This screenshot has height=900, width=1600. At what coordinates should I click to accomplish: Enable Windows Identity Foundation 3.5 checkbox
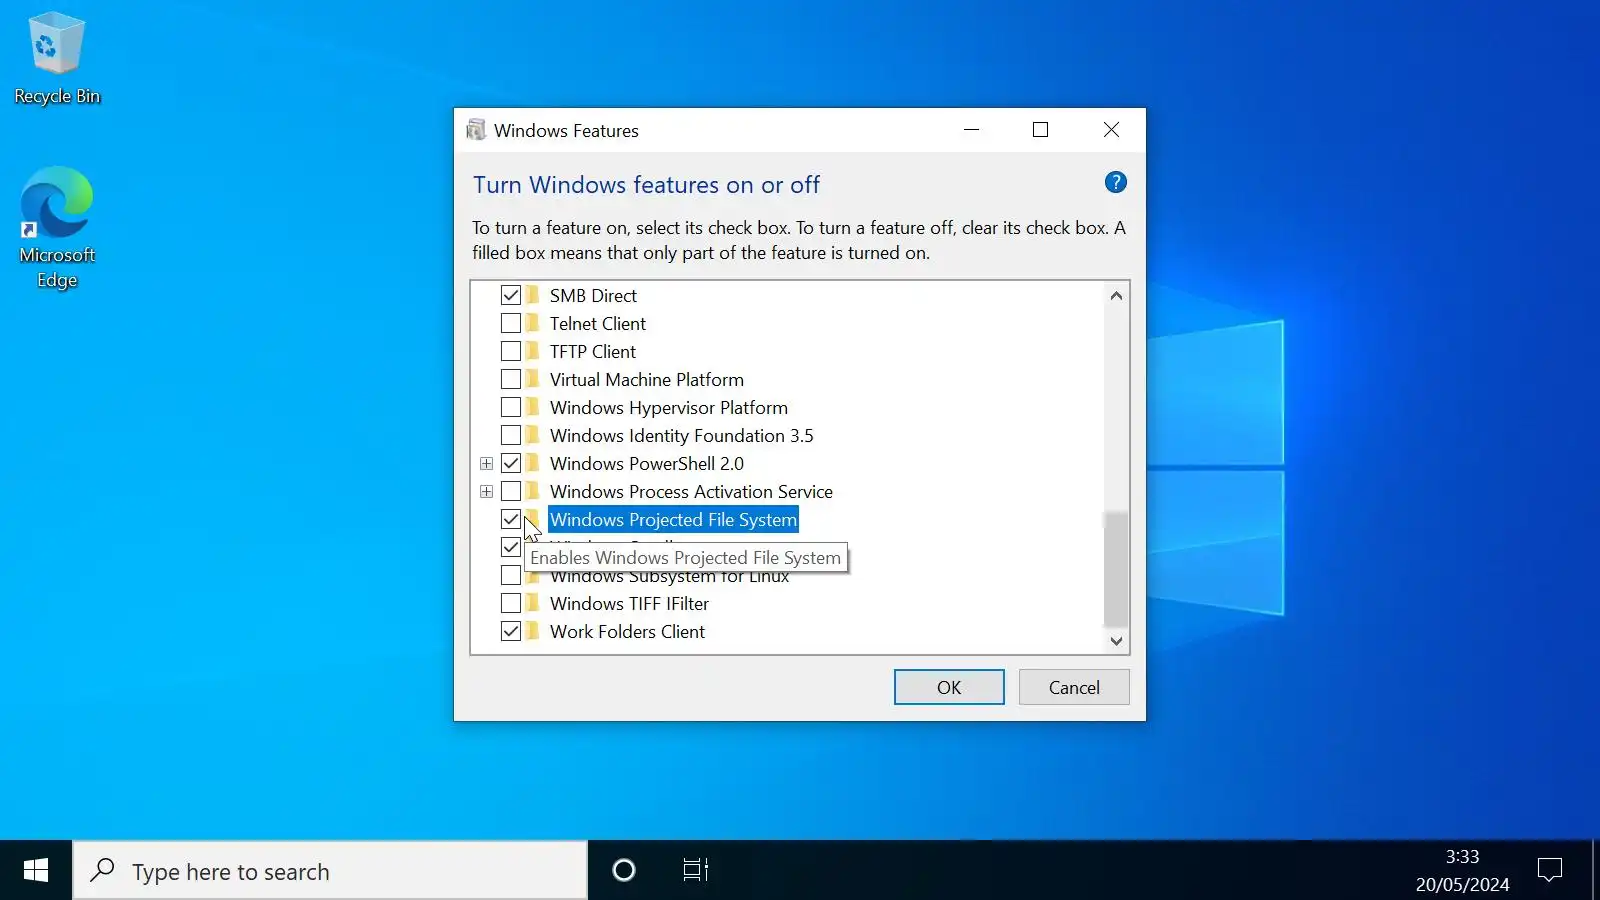(511, 435)
